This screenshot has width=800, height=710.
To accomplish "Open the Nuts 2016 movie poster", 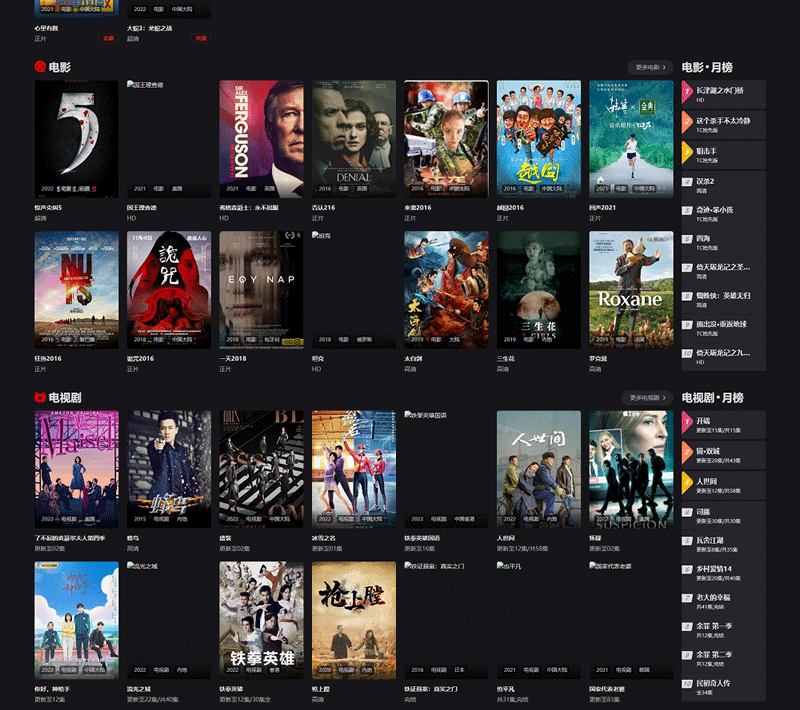I will click(x=77, y=290).
